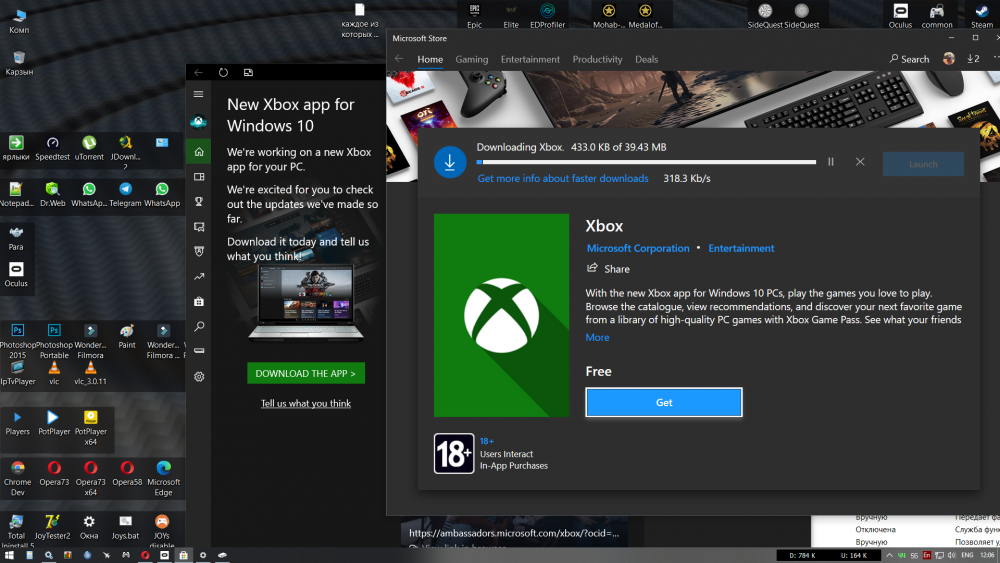Click the Get button
The image size is (1000, 563).
tap(664, 402)
